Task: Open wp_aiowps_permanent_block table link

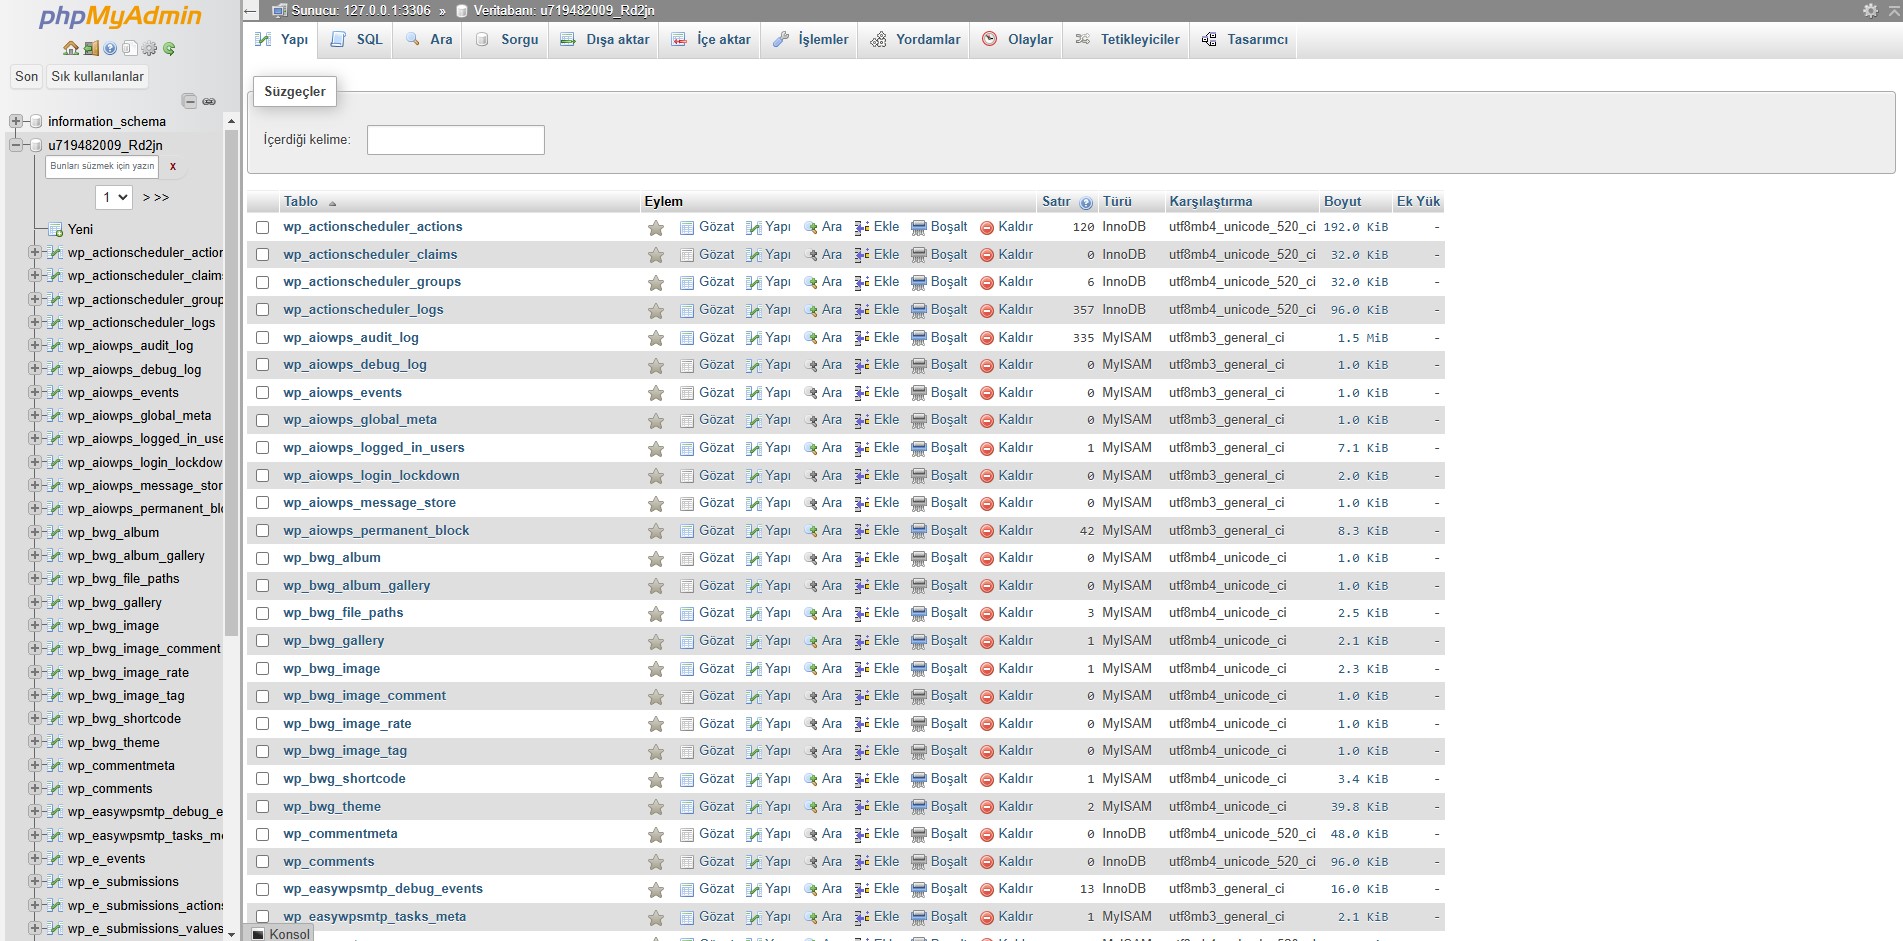Action: (376, 531)
